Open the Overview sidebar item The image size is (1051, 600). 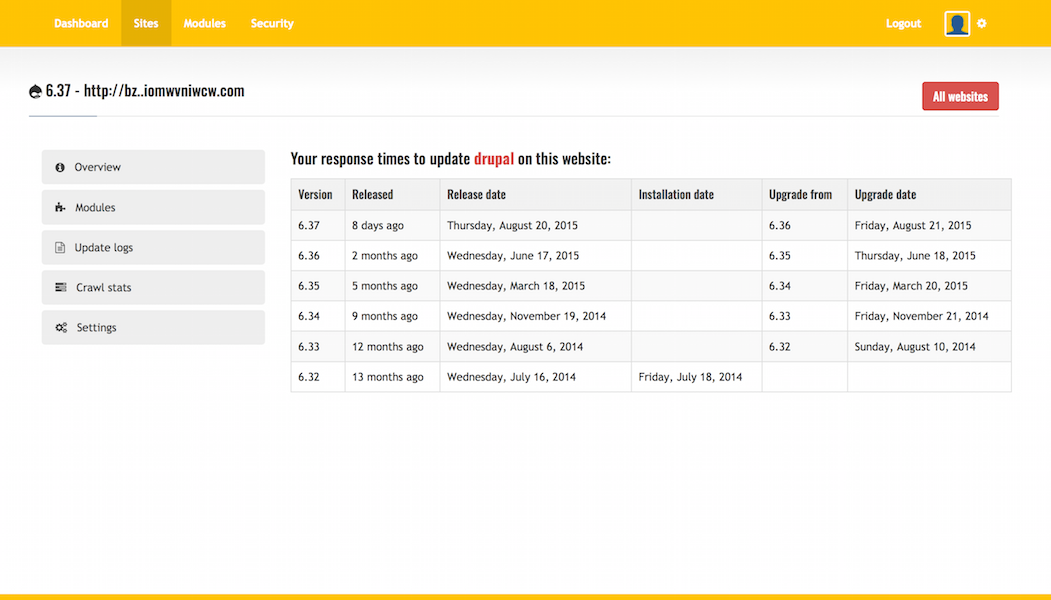[x=153, y=167]
